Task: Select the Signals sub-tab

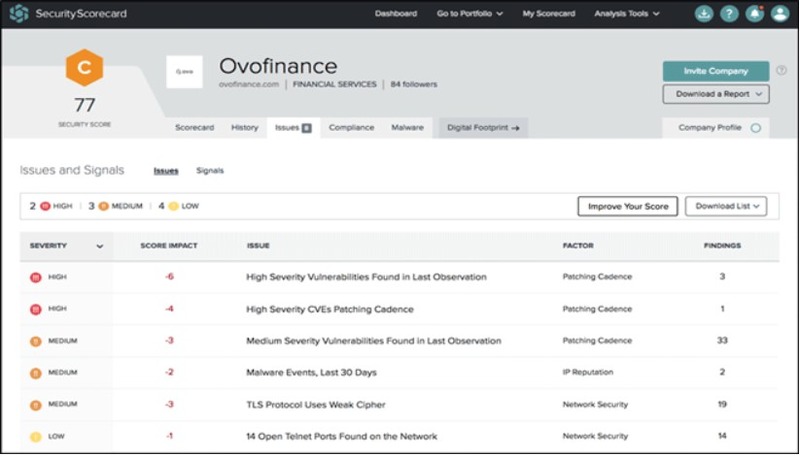Action: (x=210, y=171)
